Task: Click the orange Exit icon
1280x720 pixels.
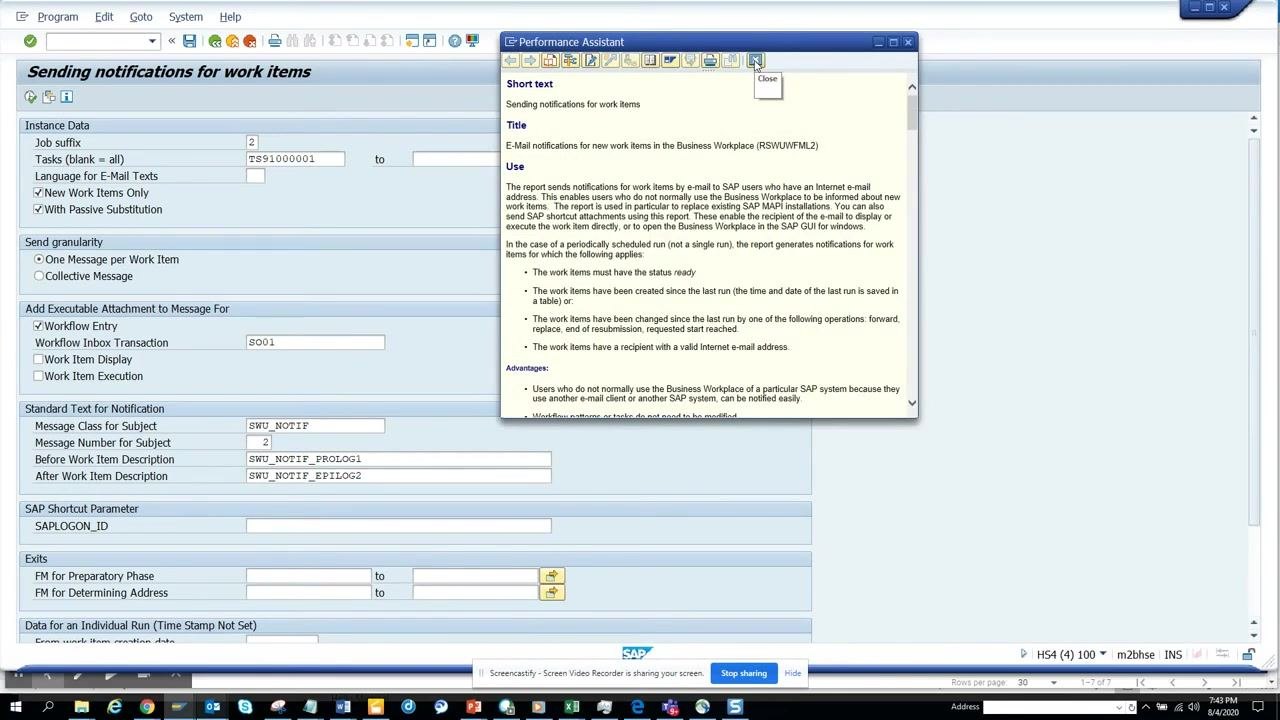Action: [232, 41]
